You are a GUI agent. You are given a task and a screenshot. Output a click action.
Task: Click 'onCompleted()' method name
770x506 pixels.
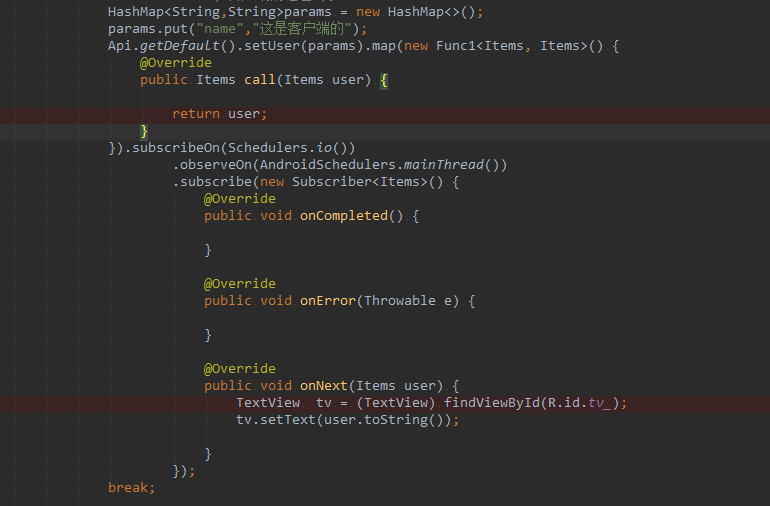pos(352,216)
